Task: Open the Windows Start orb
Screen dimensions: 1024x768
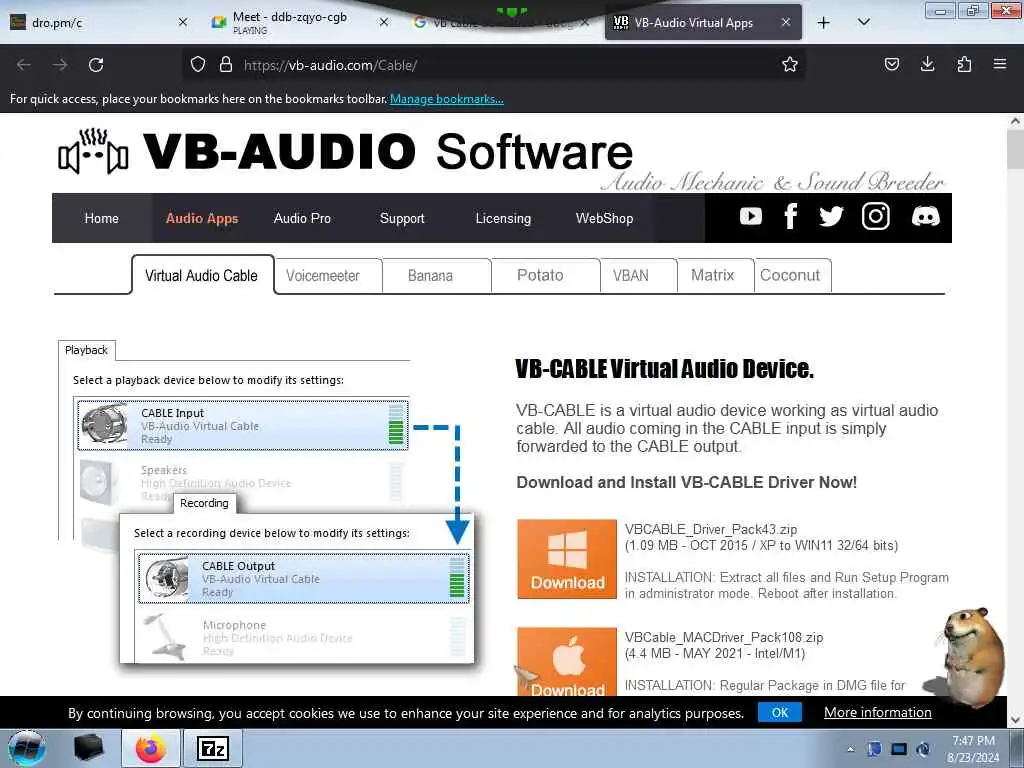Action: pyautogui.click(x=27, y=748)
